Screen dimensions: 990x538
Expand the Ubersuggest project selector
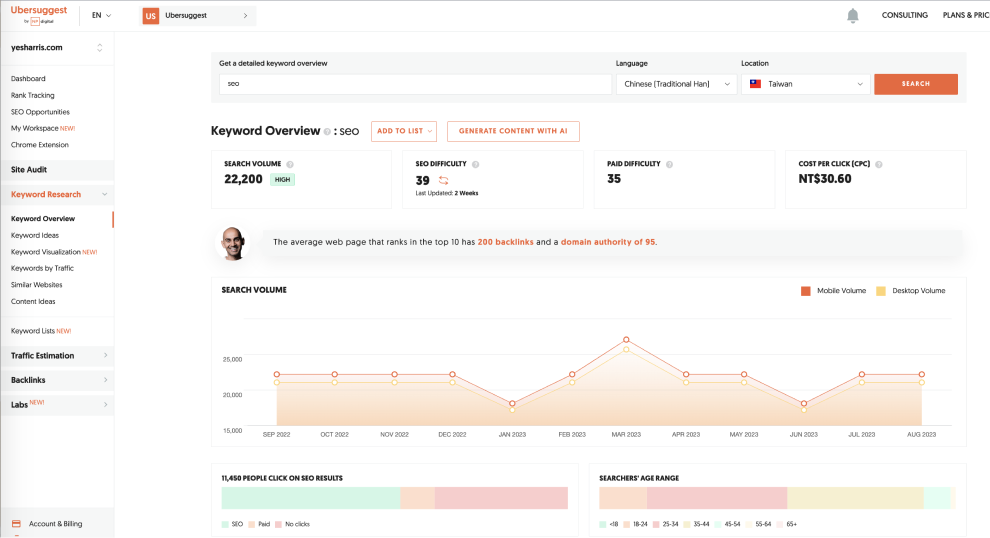198,16
